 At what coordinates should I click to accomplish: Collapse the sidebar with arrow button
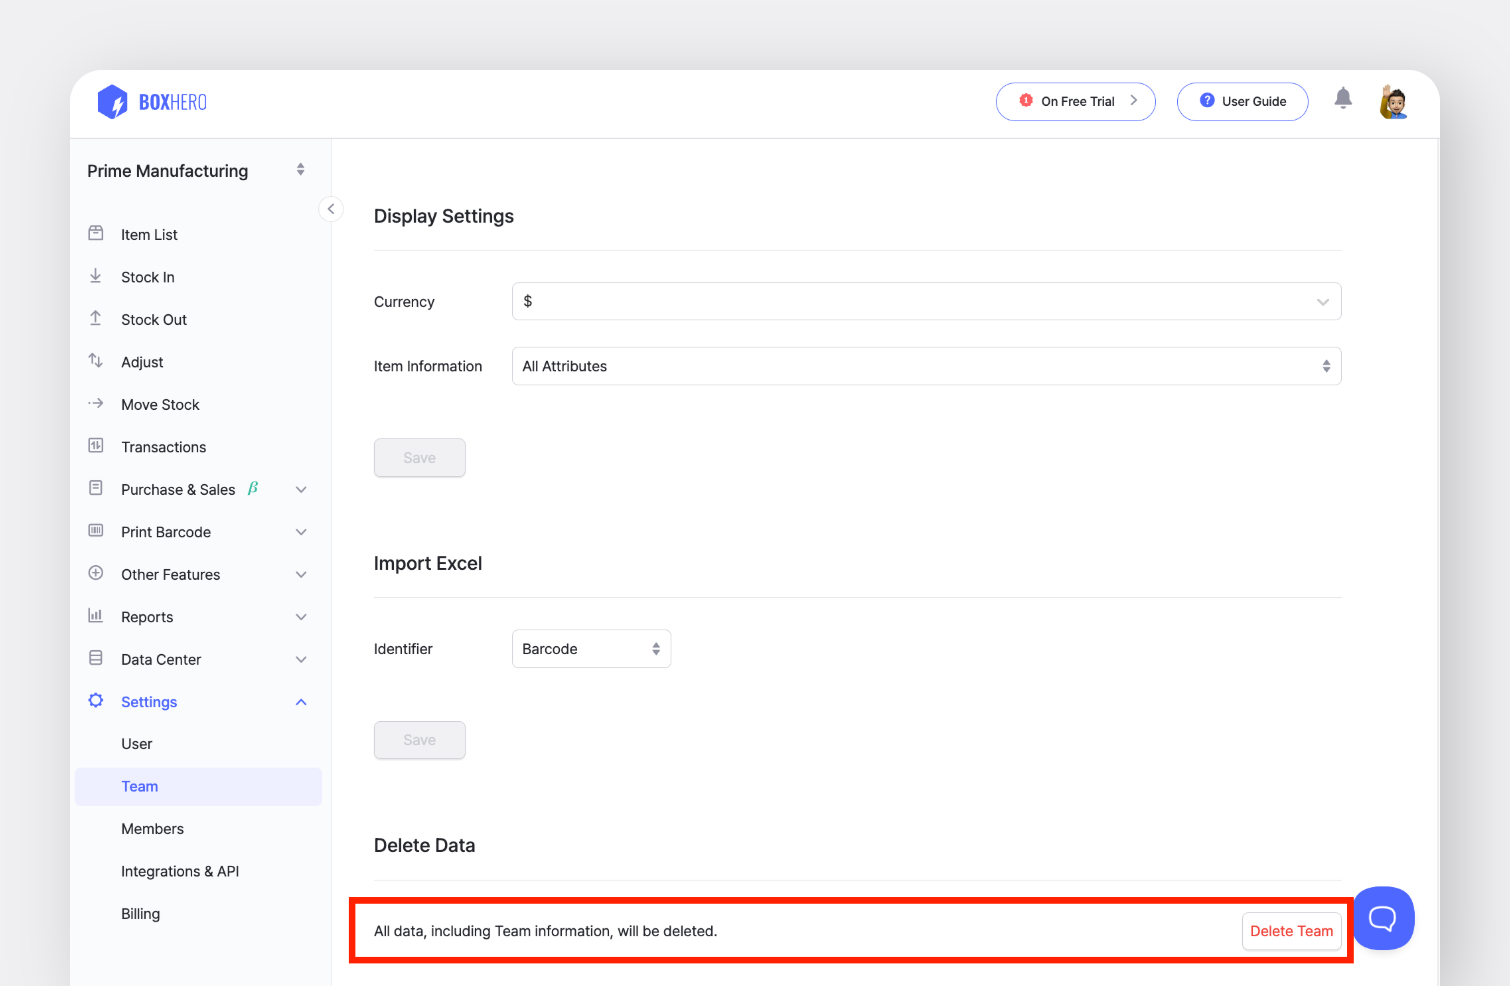331,209
